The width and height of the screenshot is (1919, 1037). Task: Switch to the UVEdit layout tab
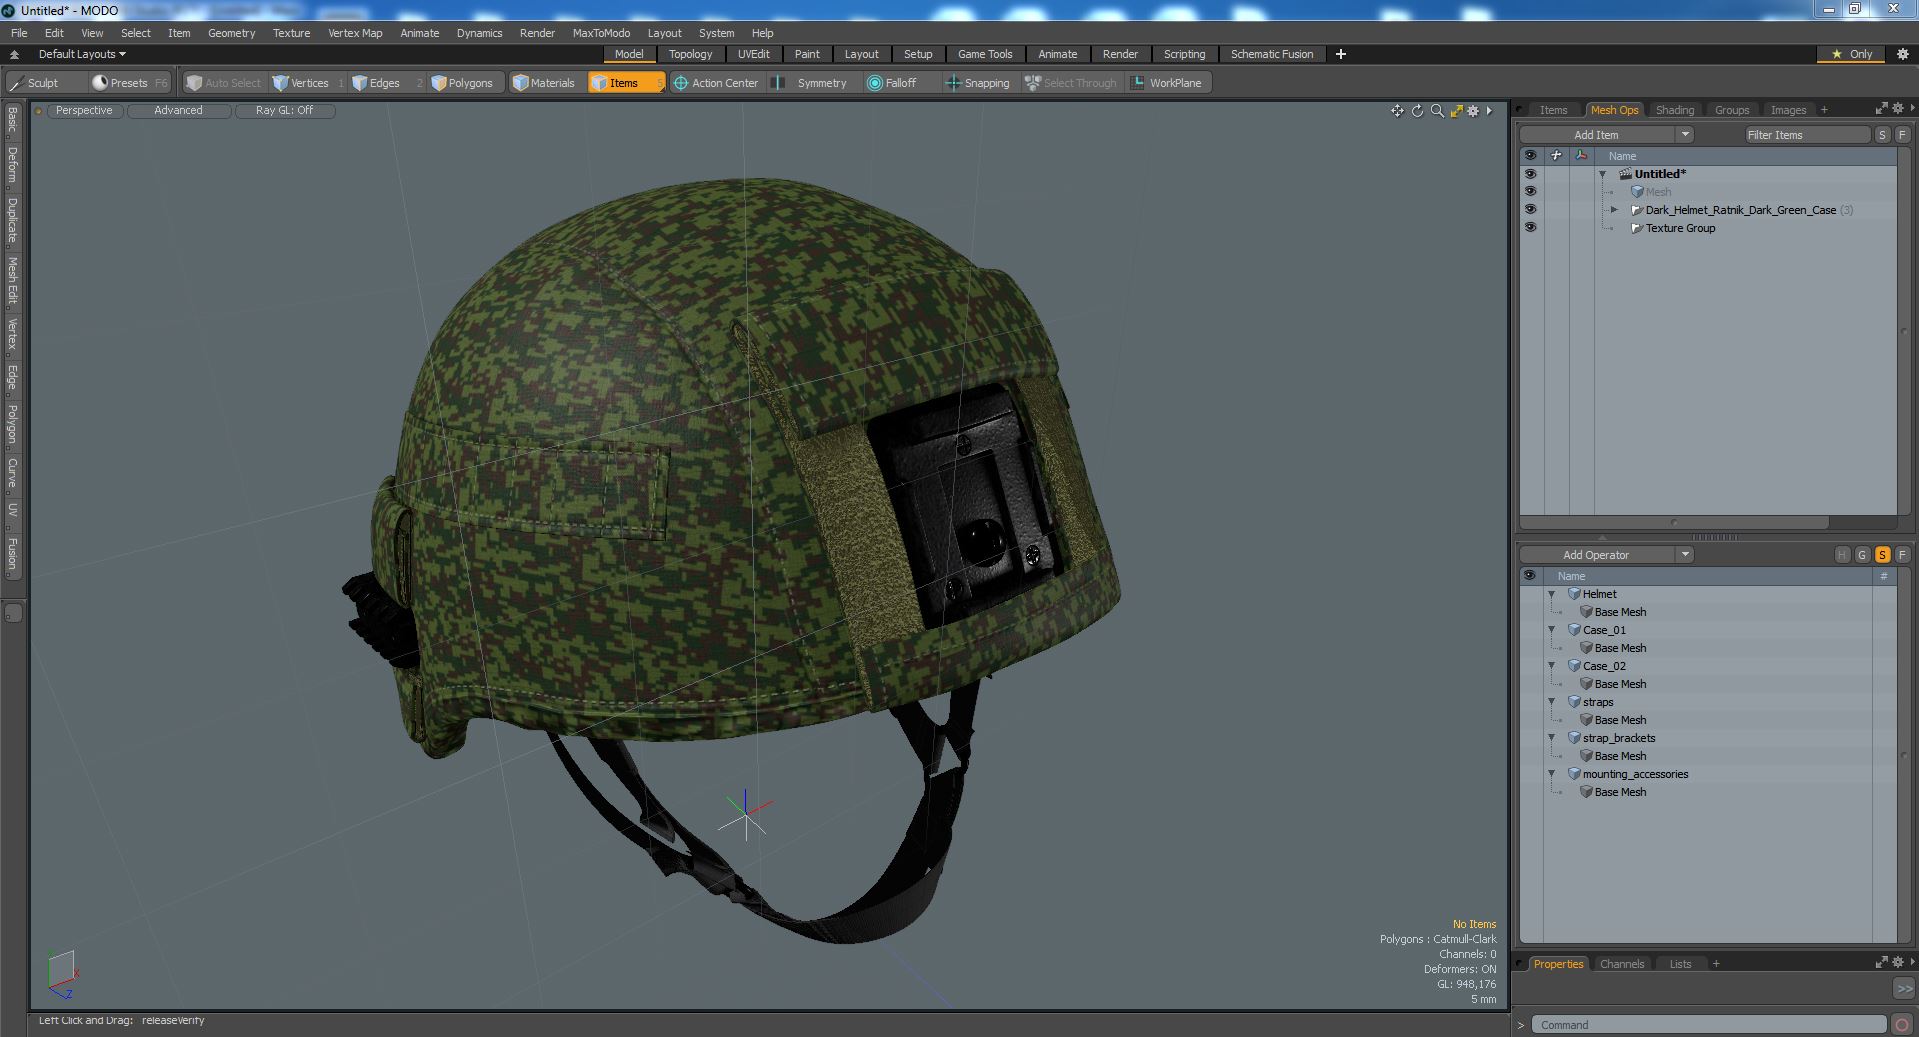coord(753,54)
